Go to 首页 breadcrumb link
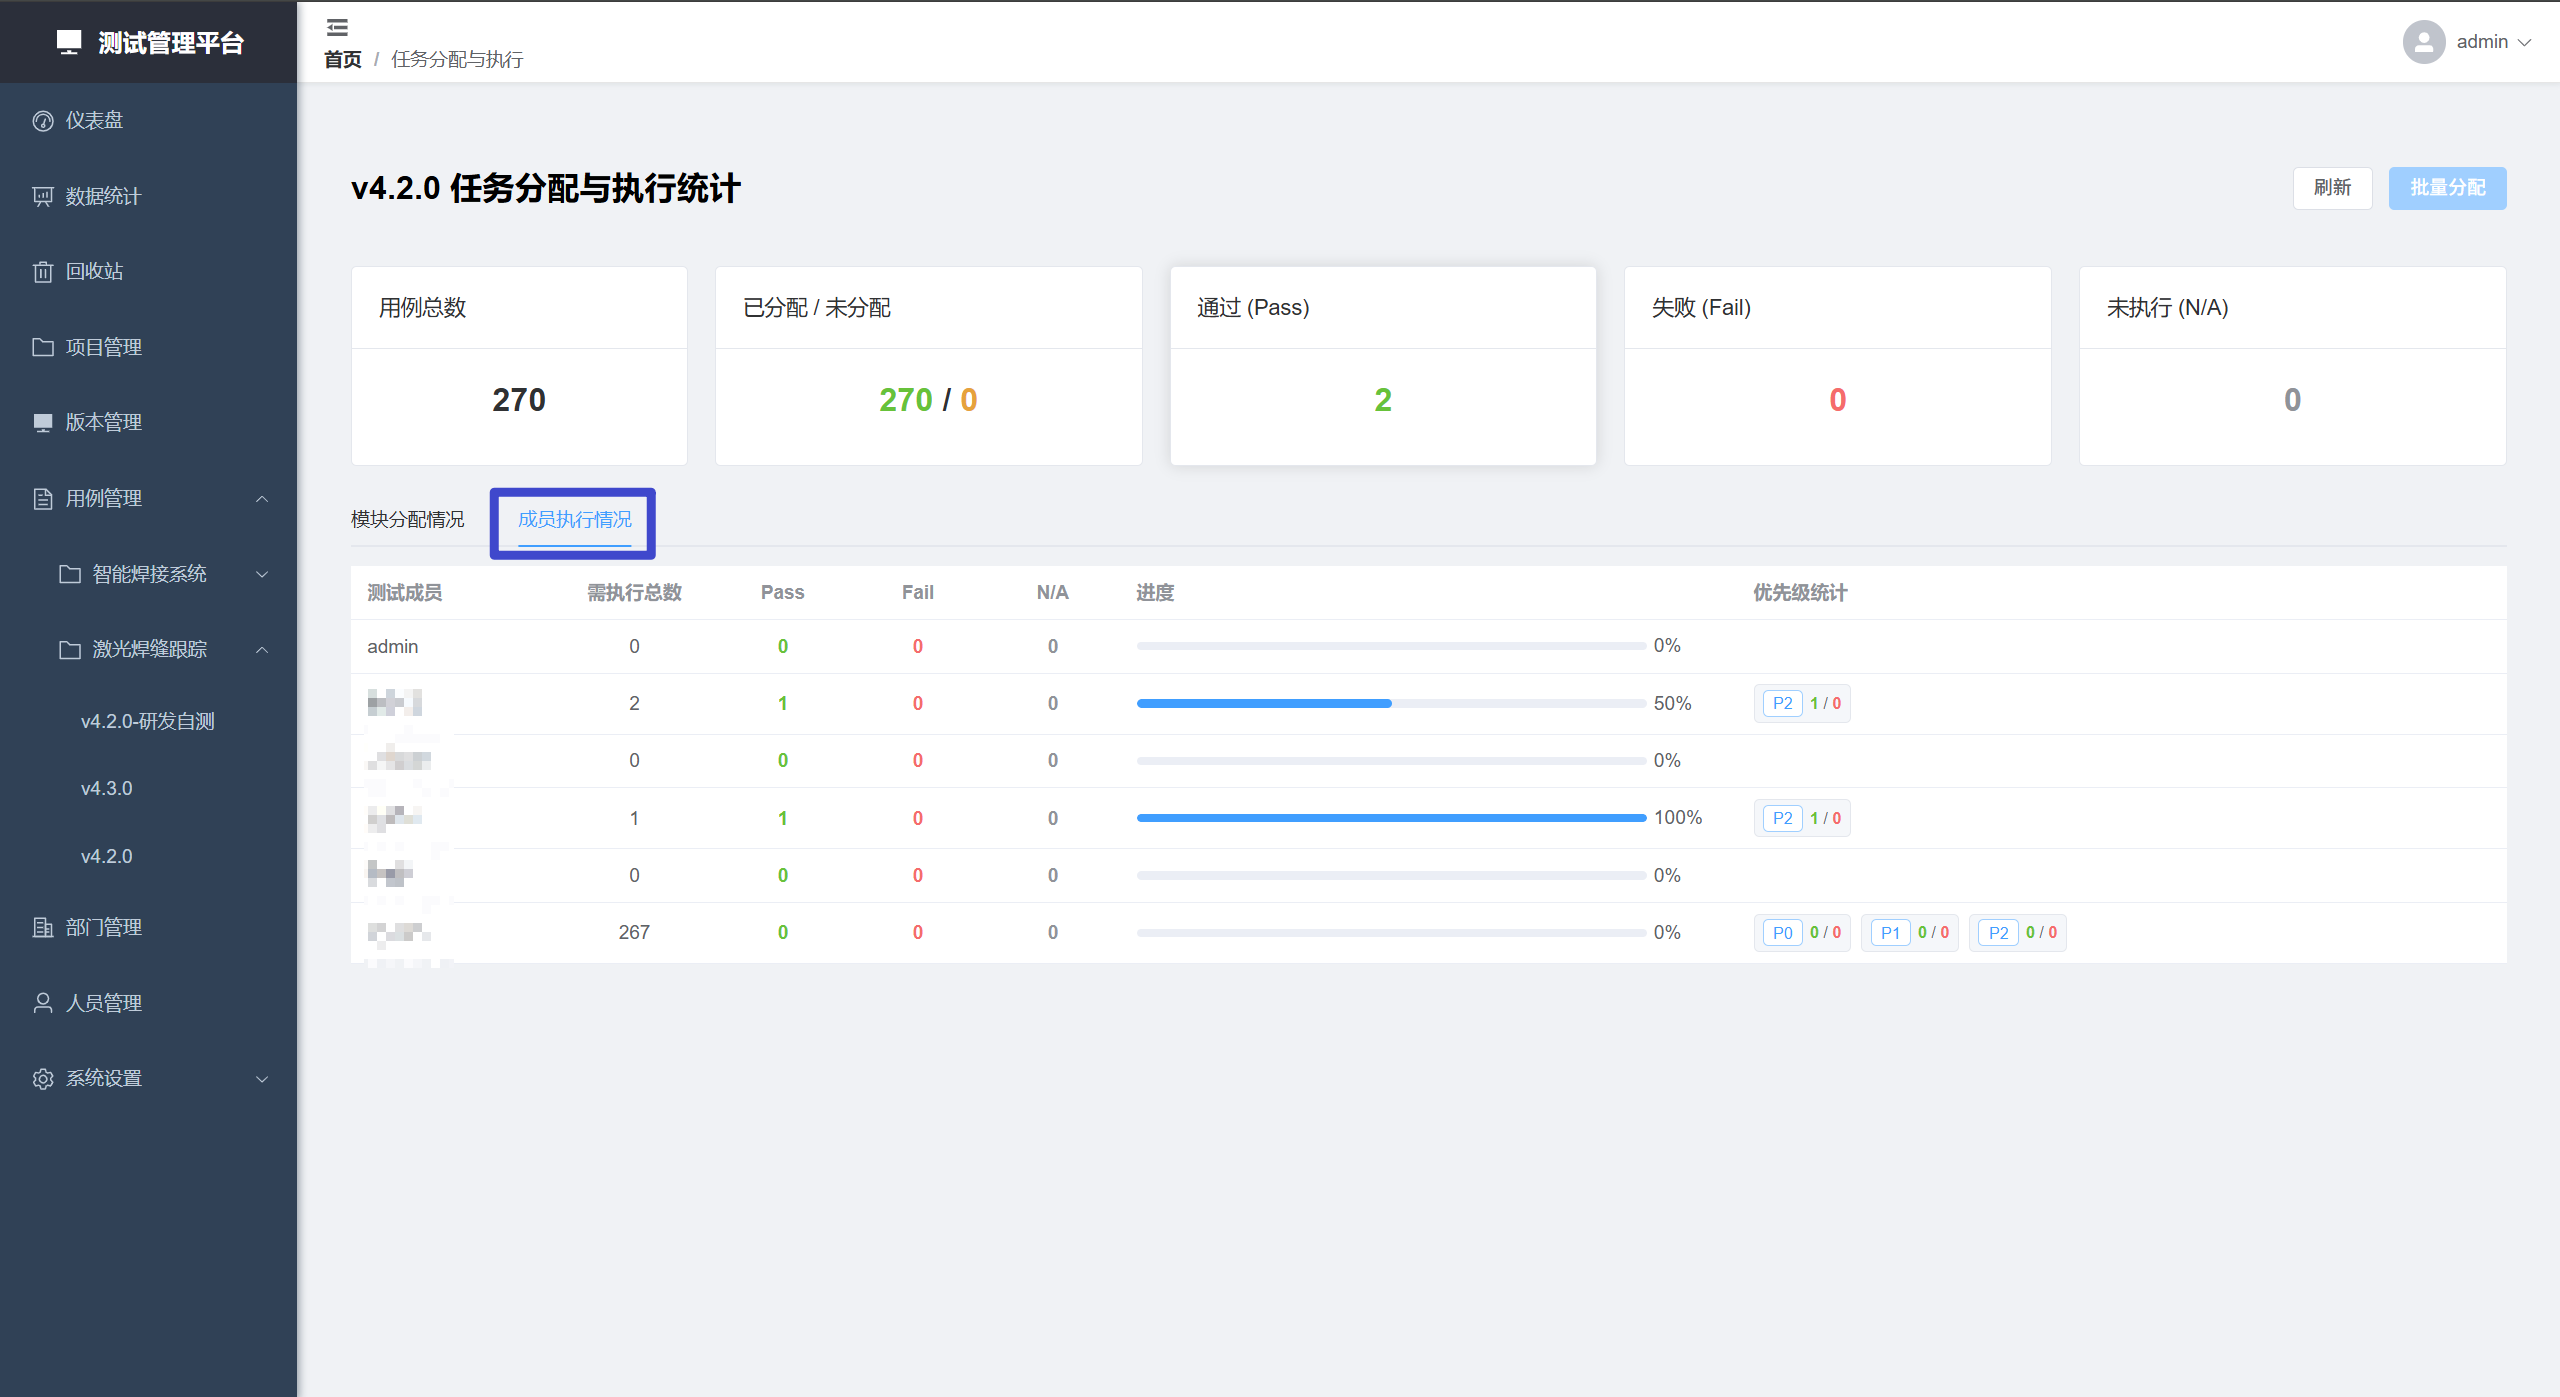Screen dimensions: 2560x1397 coord(343,60)
